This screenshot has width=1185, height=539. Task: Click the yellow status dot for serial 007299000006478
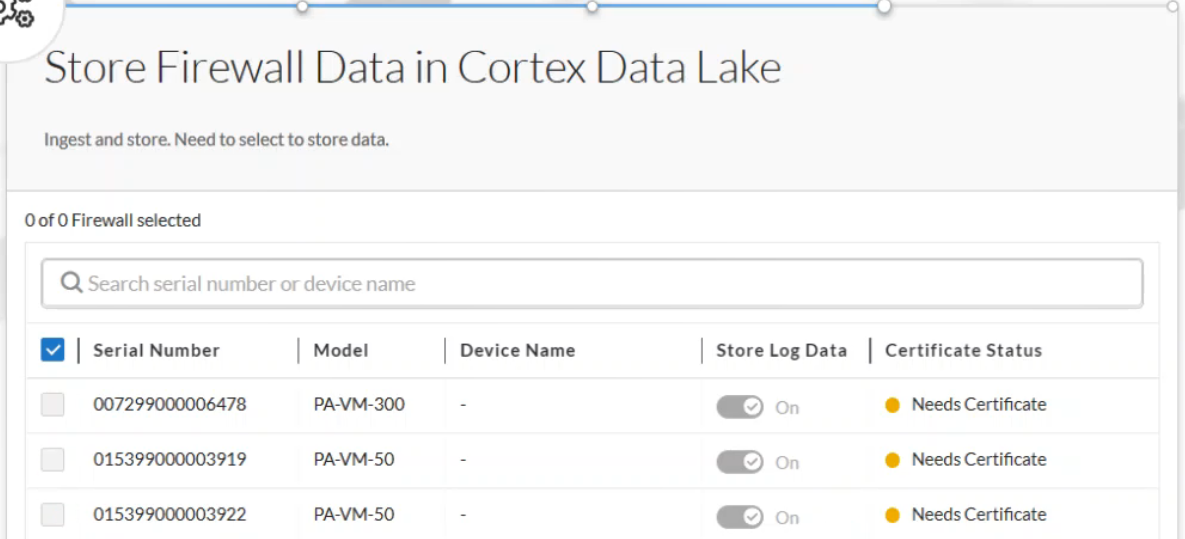892,405
